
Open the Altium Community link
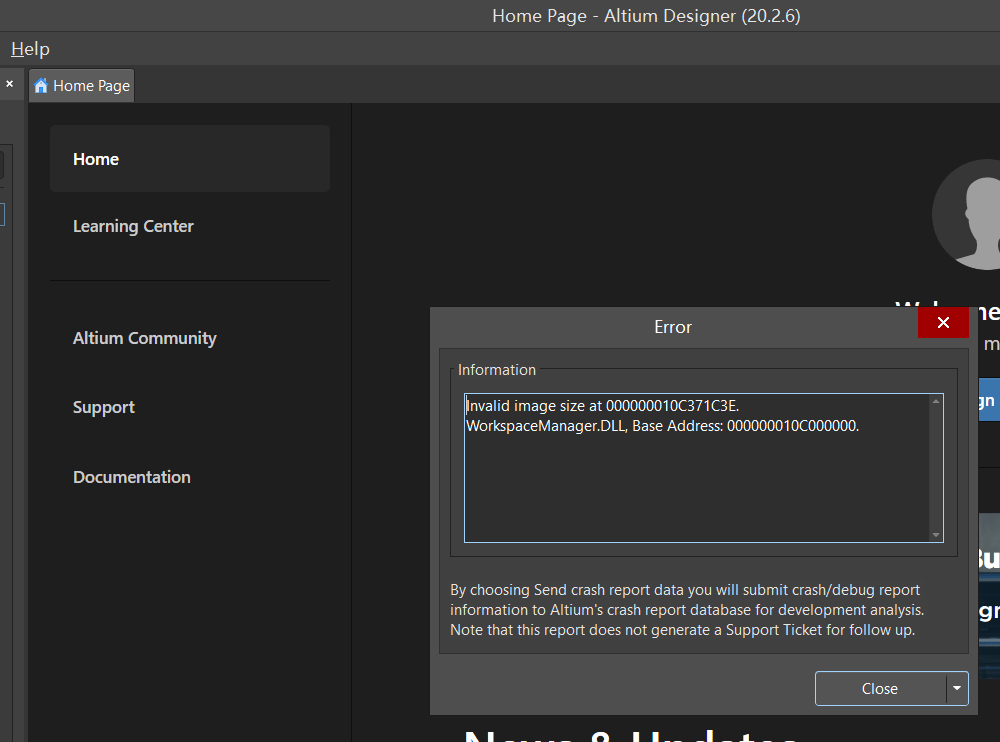tap(144, 338)
